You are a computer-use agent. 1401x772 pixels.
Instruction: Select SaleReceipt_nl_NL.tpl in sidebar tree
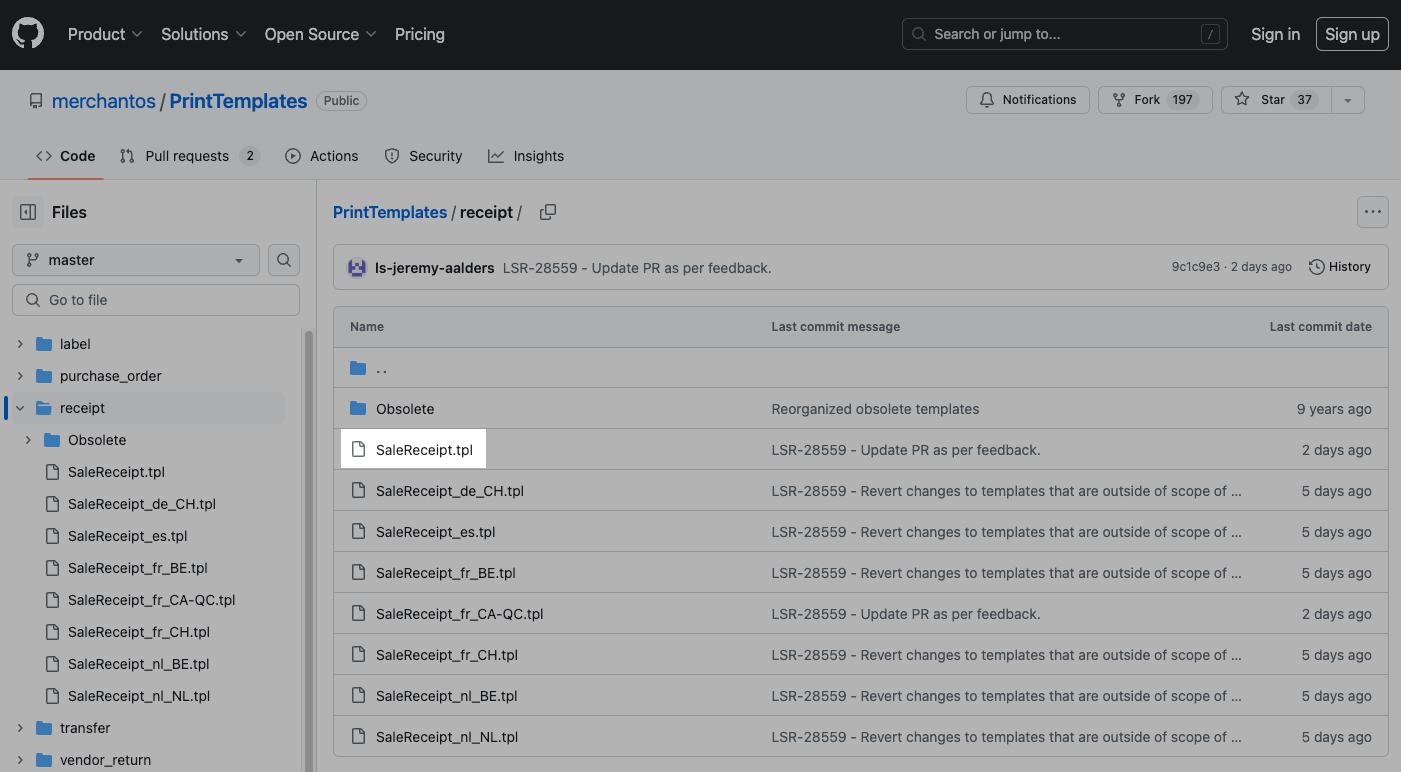139,696
